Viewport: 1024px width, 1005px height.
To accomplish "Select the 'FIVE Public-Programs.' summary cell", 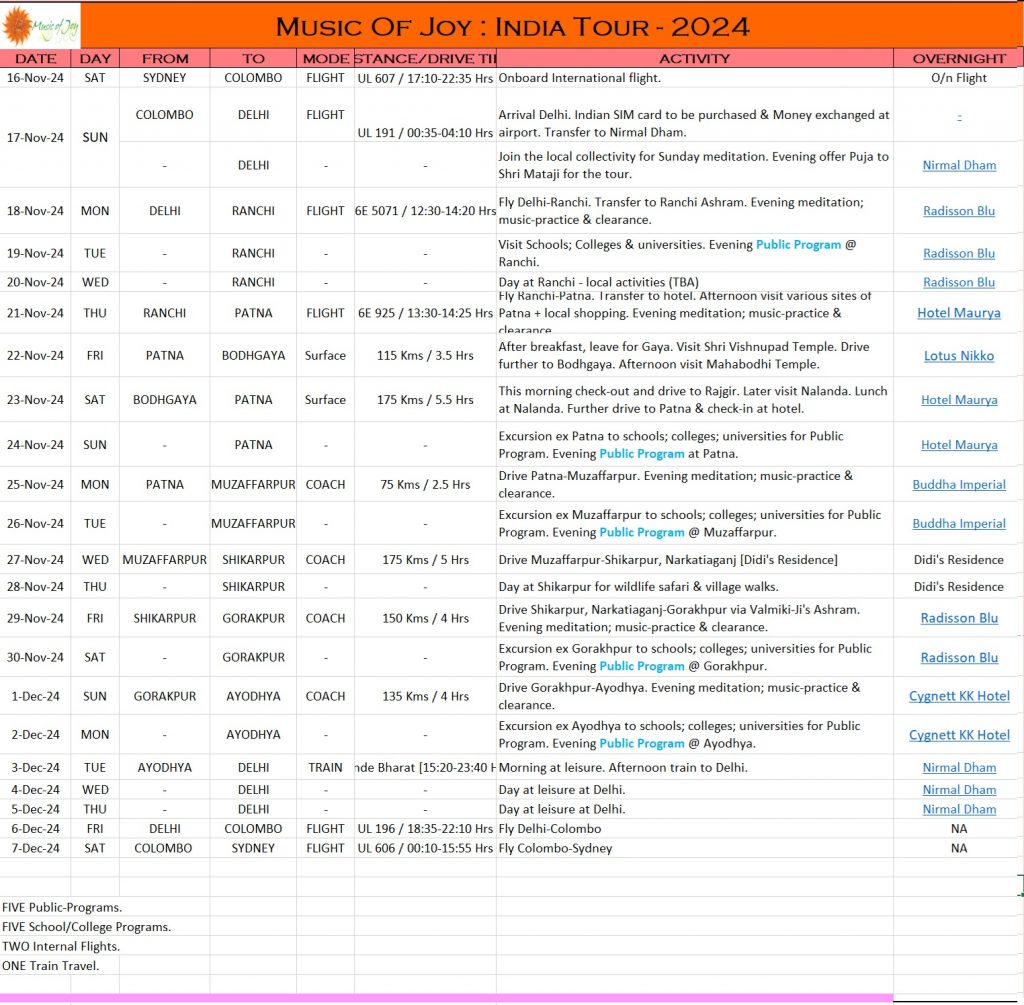I will [62, 907].
